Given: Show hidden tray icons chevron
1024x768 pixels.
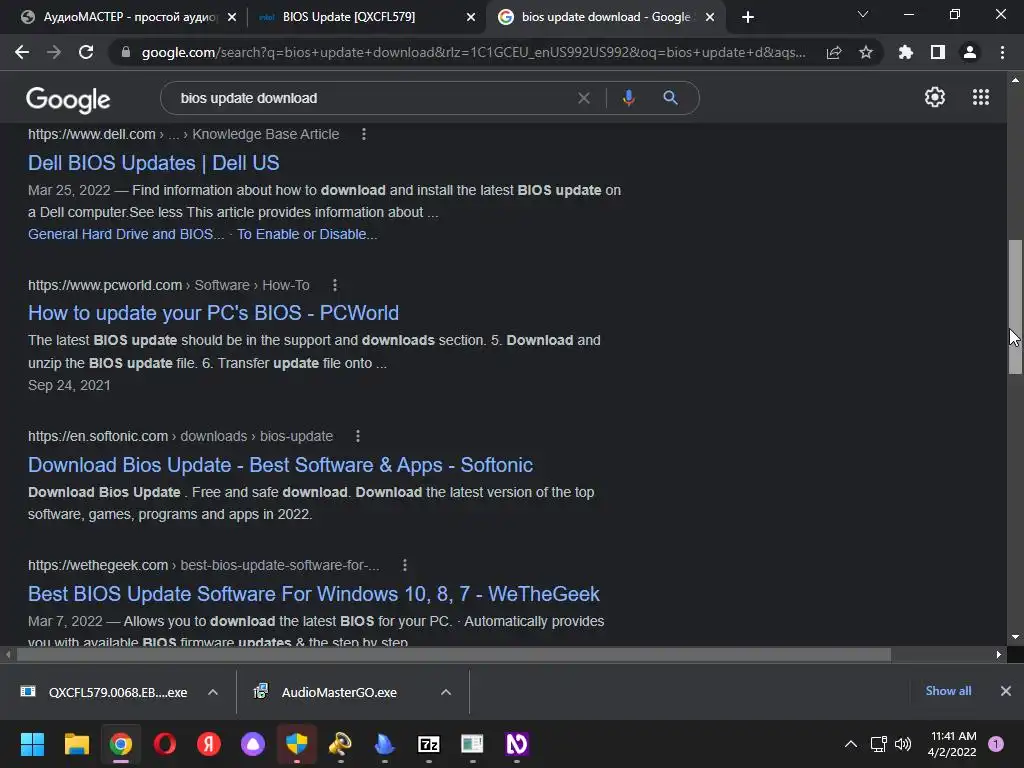Looking at the screenshot, I should (x=851, y=744).
